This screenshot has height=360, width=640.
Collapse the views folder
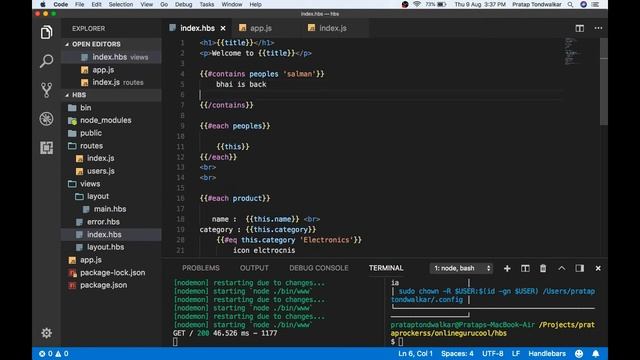click(x=84, y=184)
